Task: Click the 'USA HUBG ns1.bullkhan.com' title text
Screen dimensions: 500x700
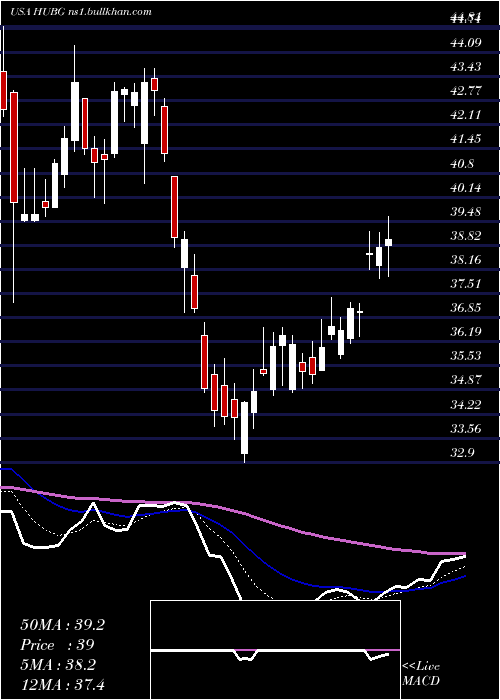Action: pyautogui.click(x=81, y=12)
